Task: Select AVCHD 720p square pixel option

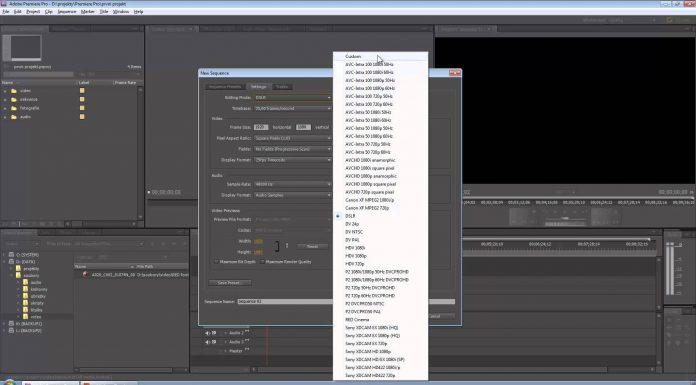Action: [x=380, y=192]
